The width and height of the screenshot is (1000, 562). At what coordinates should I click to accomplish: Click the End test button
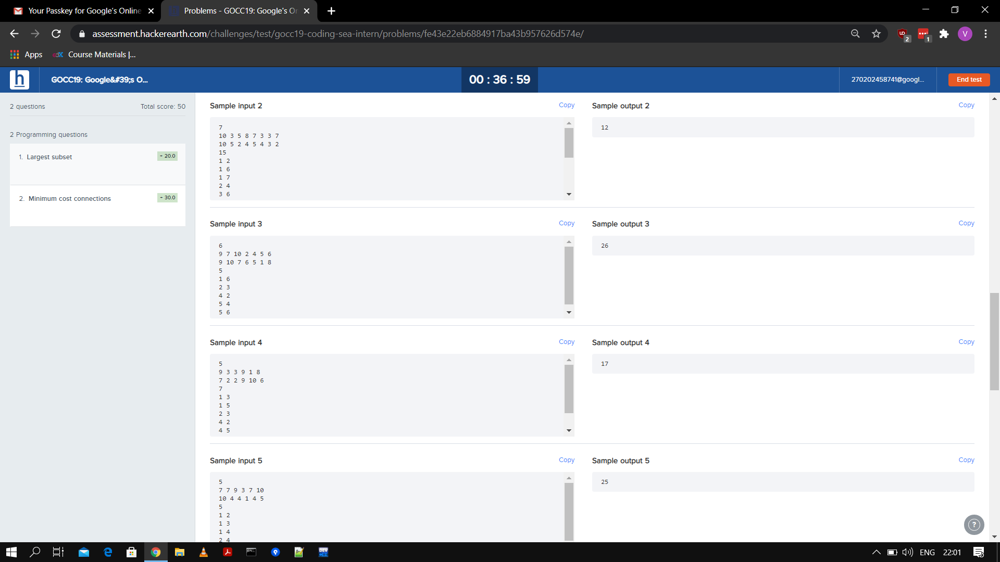point(969,80)
